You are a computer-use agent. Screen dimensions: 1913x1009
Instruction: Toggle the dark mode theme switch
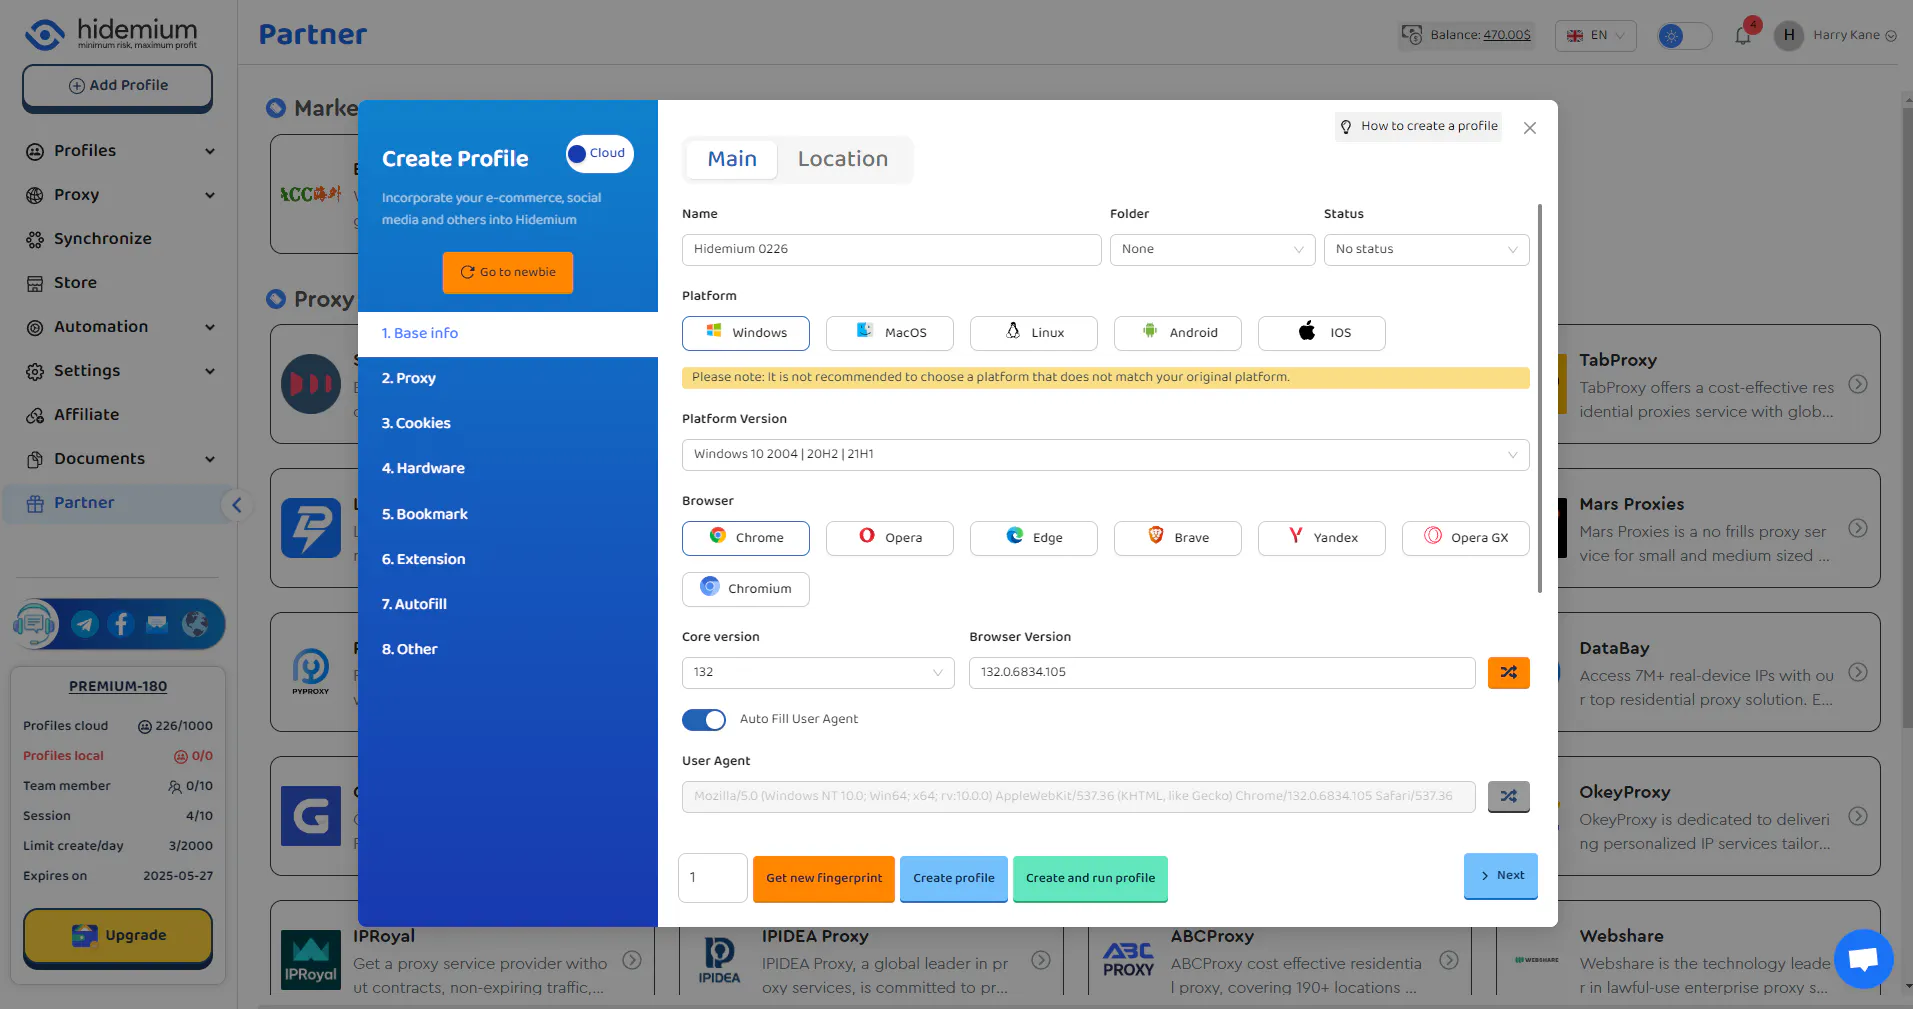point(1684,36)
